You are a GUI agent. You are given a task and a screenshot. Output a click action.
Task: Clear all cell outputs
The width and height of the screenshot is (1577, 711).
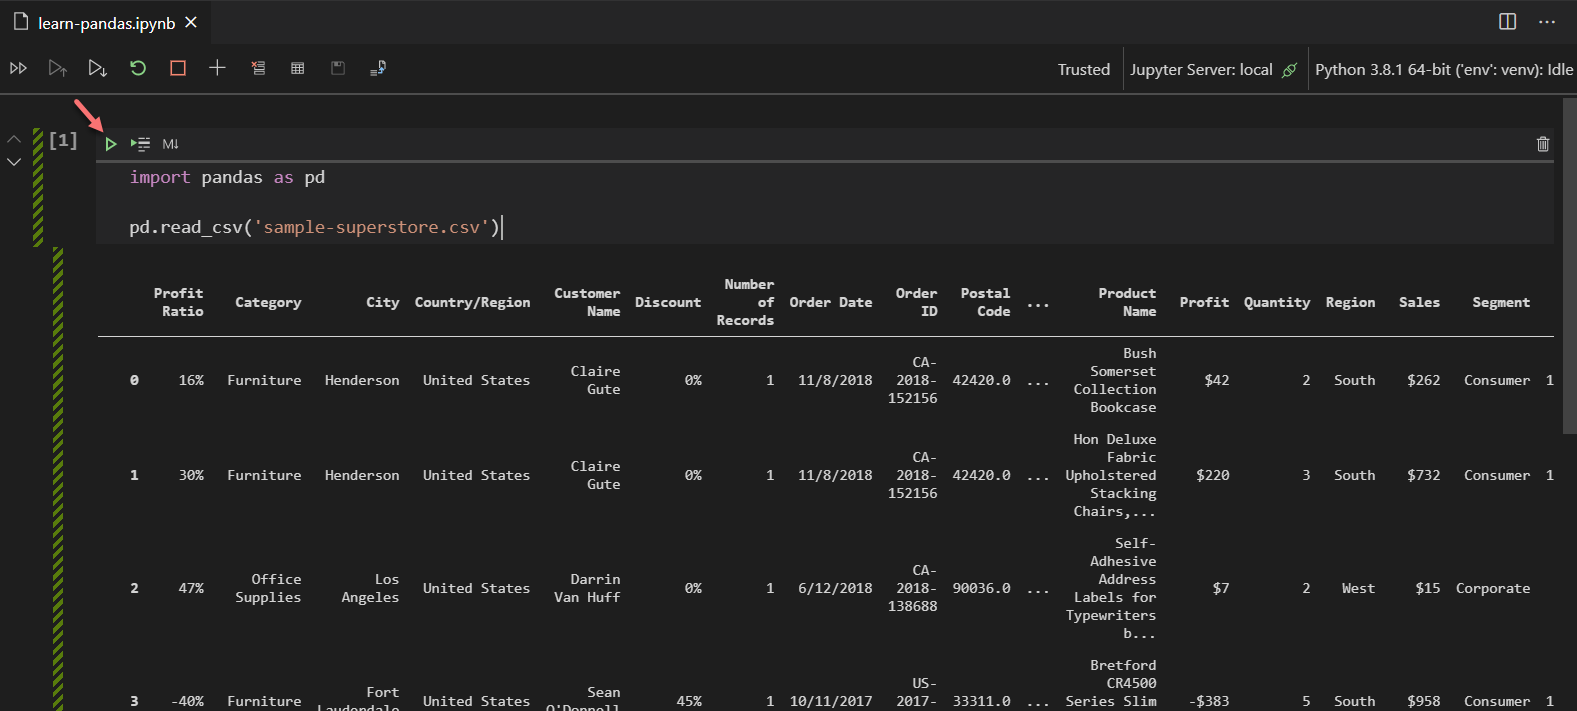(258, 68)
